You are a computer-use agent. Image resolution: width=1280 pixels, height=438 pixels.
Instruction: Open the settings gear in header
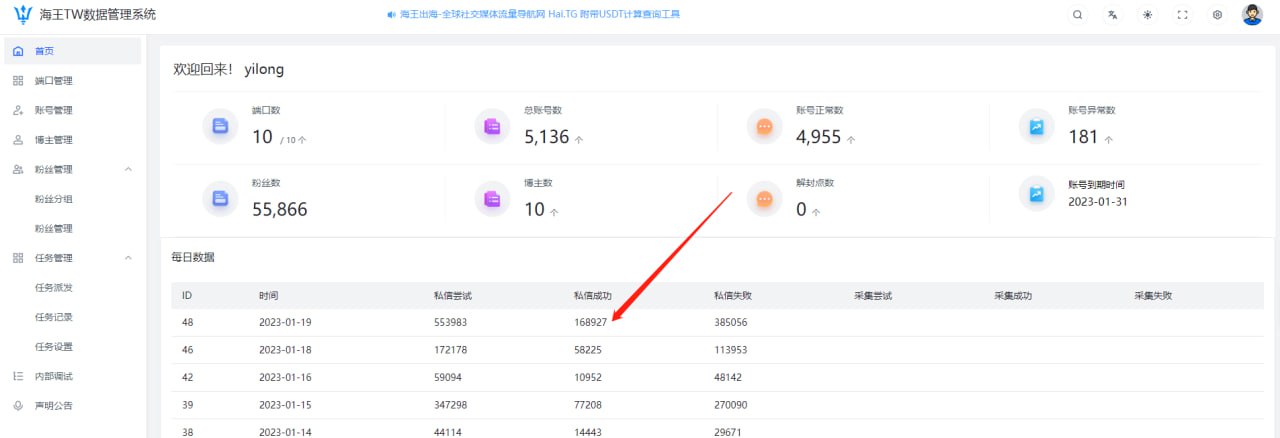(1217, 15)
